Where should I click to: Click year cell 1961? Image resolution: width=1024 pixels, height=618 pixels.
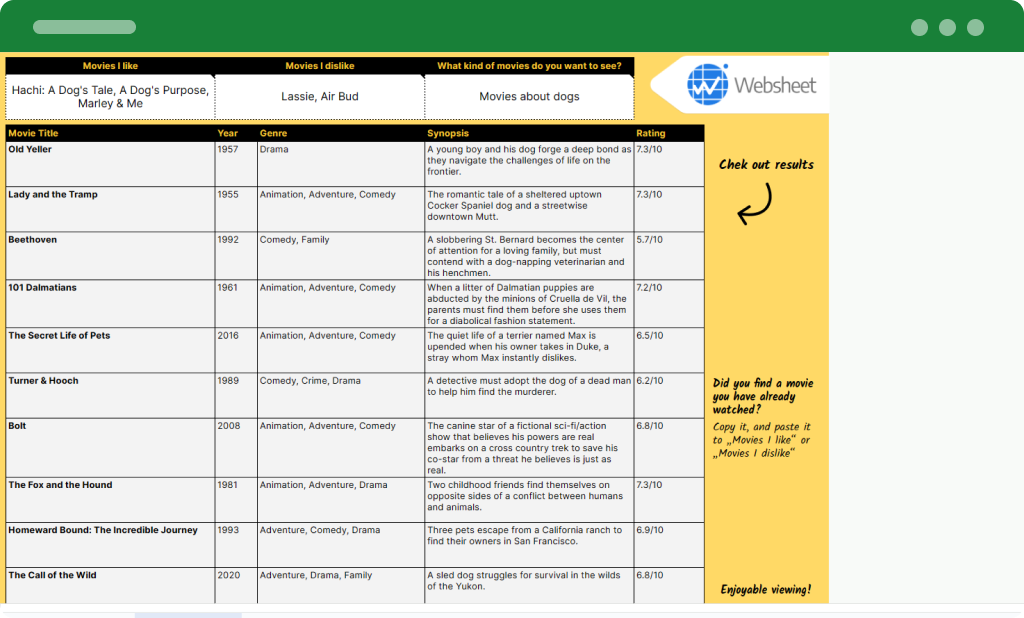tap(236, 304)
